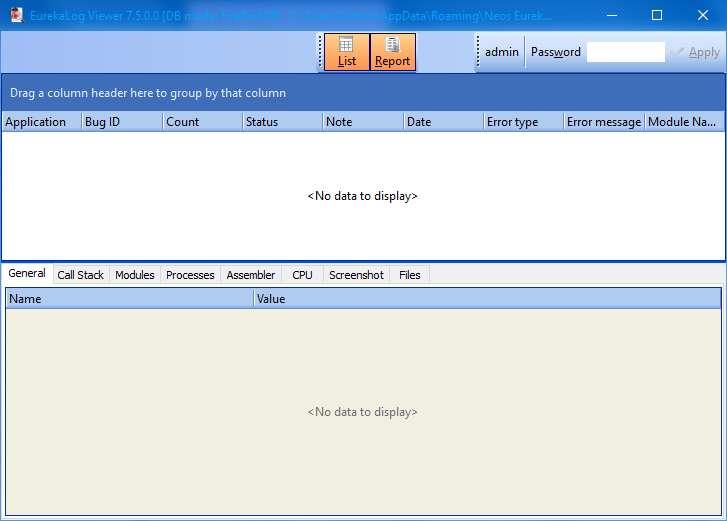Select the General tab
Image resolution: width=727 pixels, height=521 pixels.
[x=27, y=273]
